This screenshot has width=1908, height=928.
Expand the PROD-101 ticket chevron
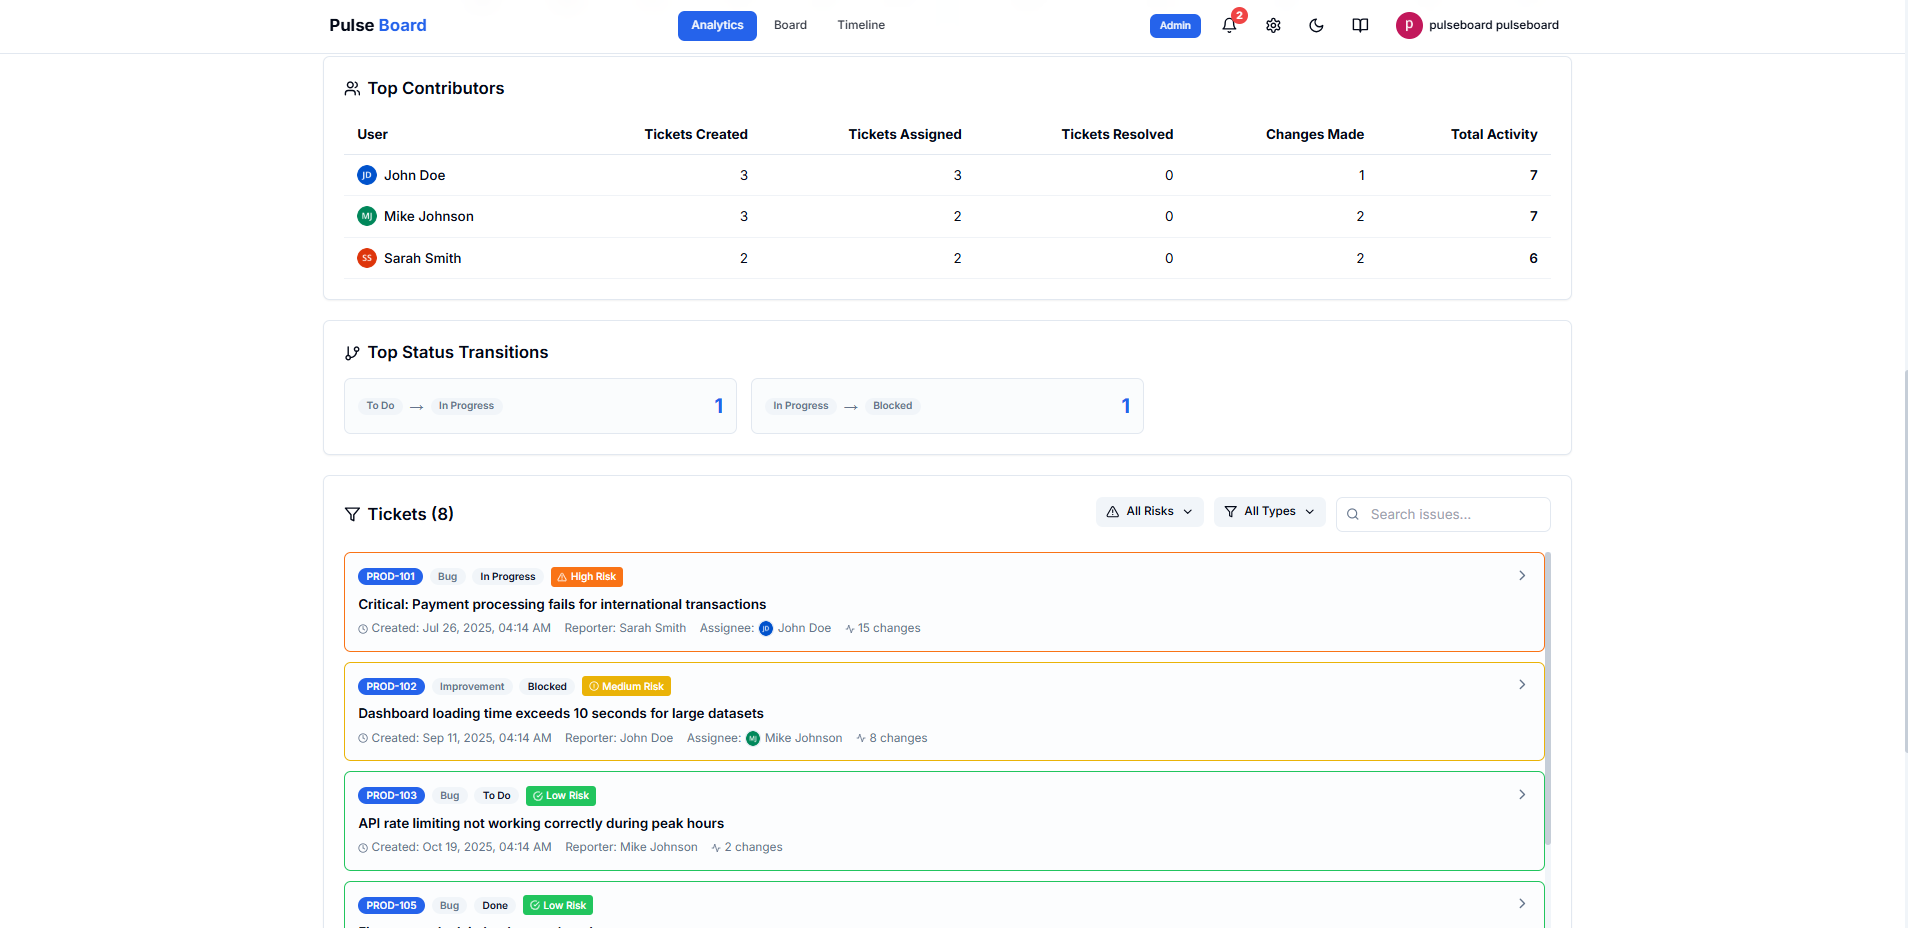click(1521, 575)
